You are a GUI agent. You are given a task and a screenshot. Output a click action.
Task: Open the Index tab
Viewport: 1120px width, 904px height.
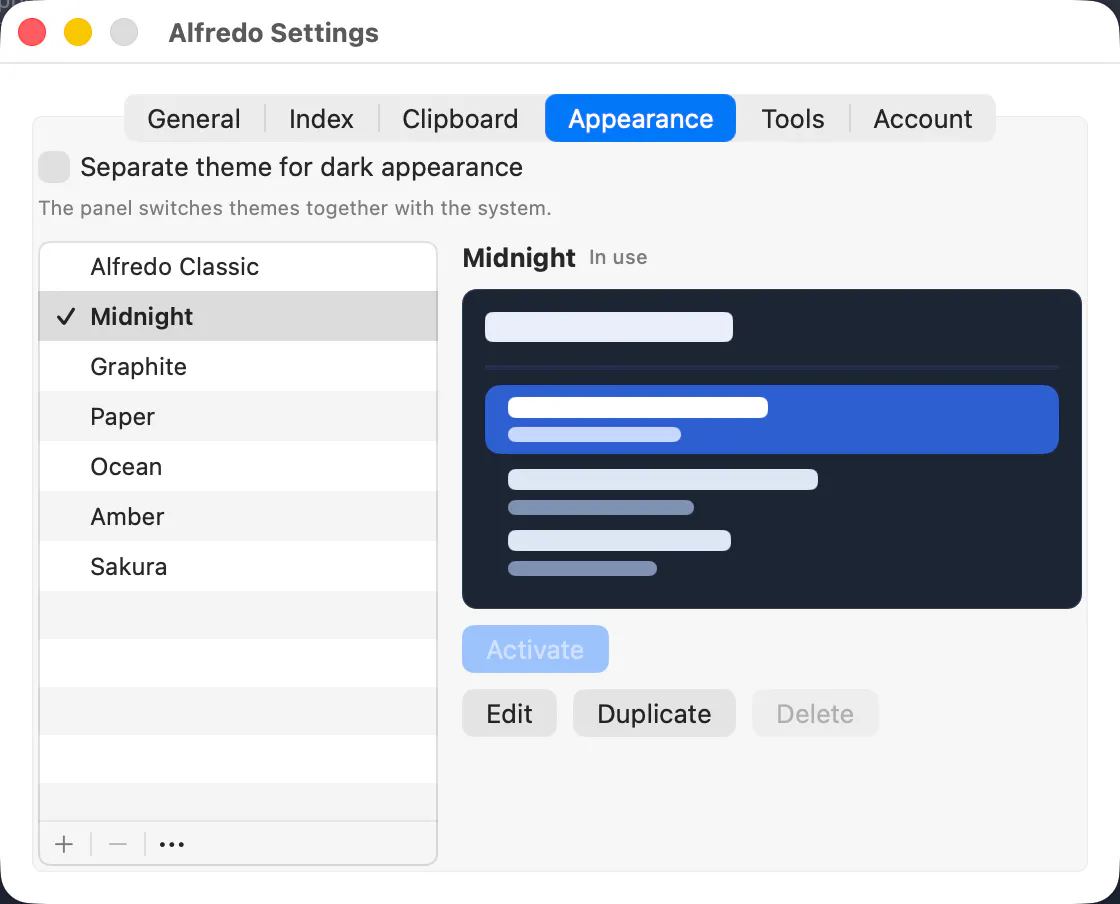(321, 119)
